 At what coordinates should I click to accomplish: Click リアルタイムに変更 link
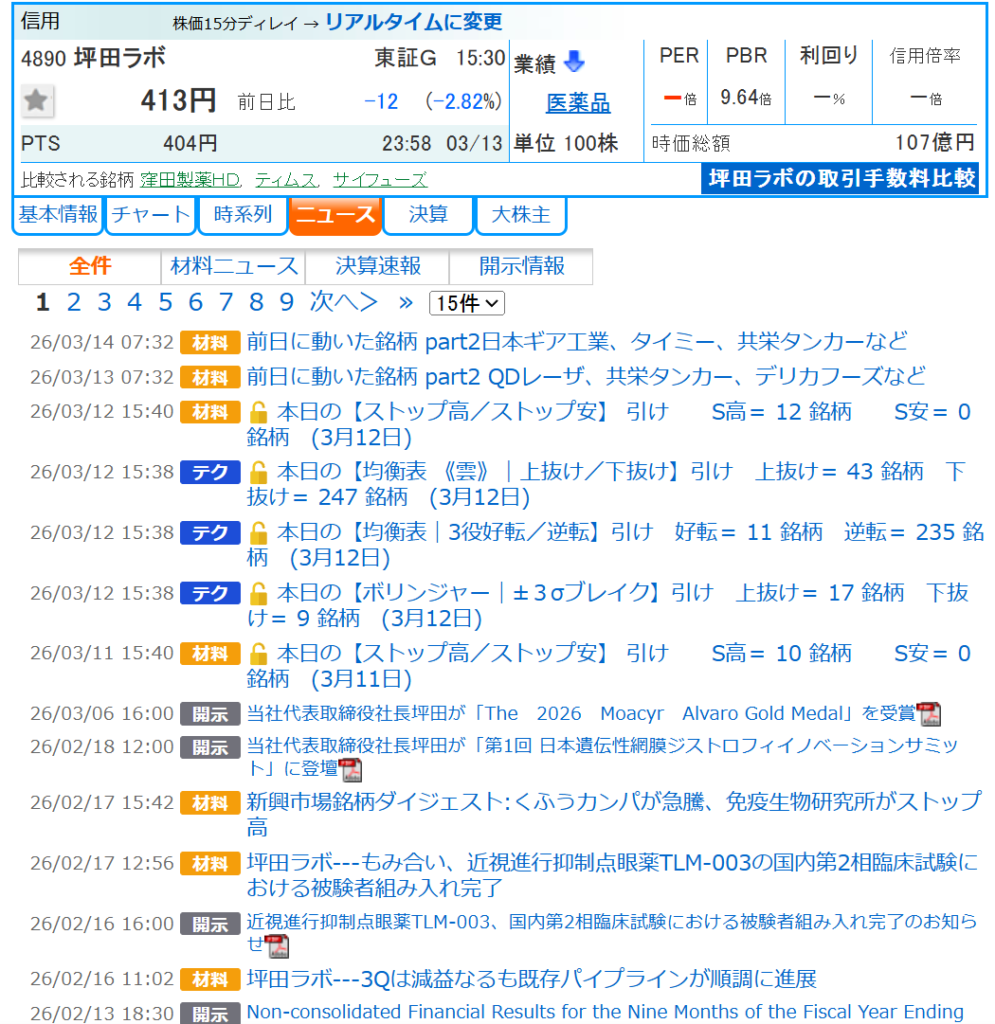(414, 22)
